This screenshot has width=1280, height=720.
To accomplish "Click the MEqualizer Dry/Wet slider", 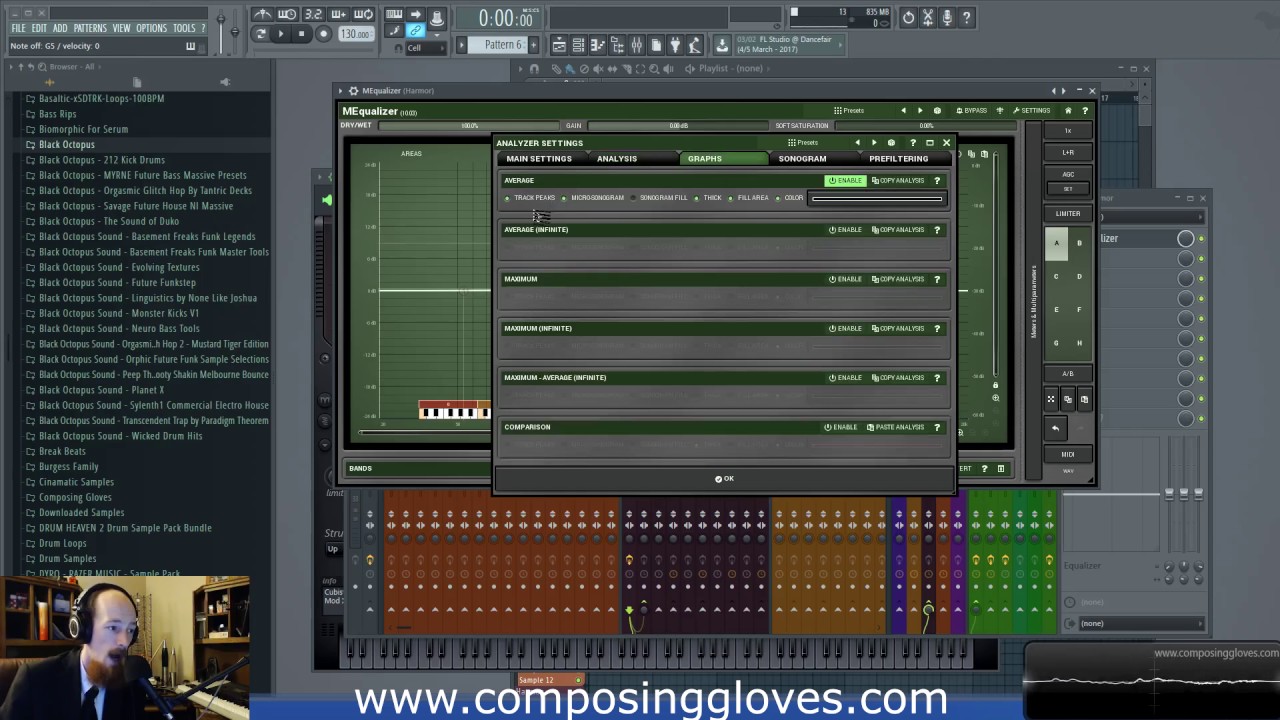I will click(x=468, y=126).
